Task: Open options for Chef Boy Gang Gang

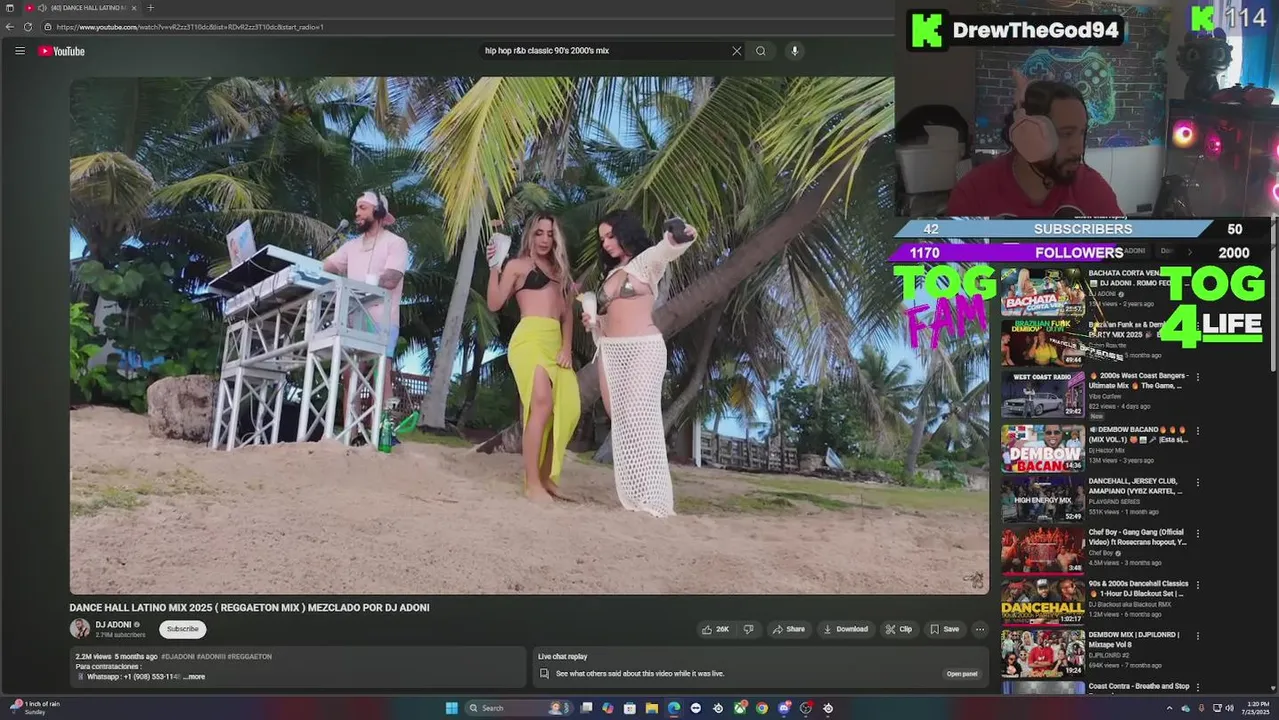Action: pyautogui.click(x=1198, y=534)
